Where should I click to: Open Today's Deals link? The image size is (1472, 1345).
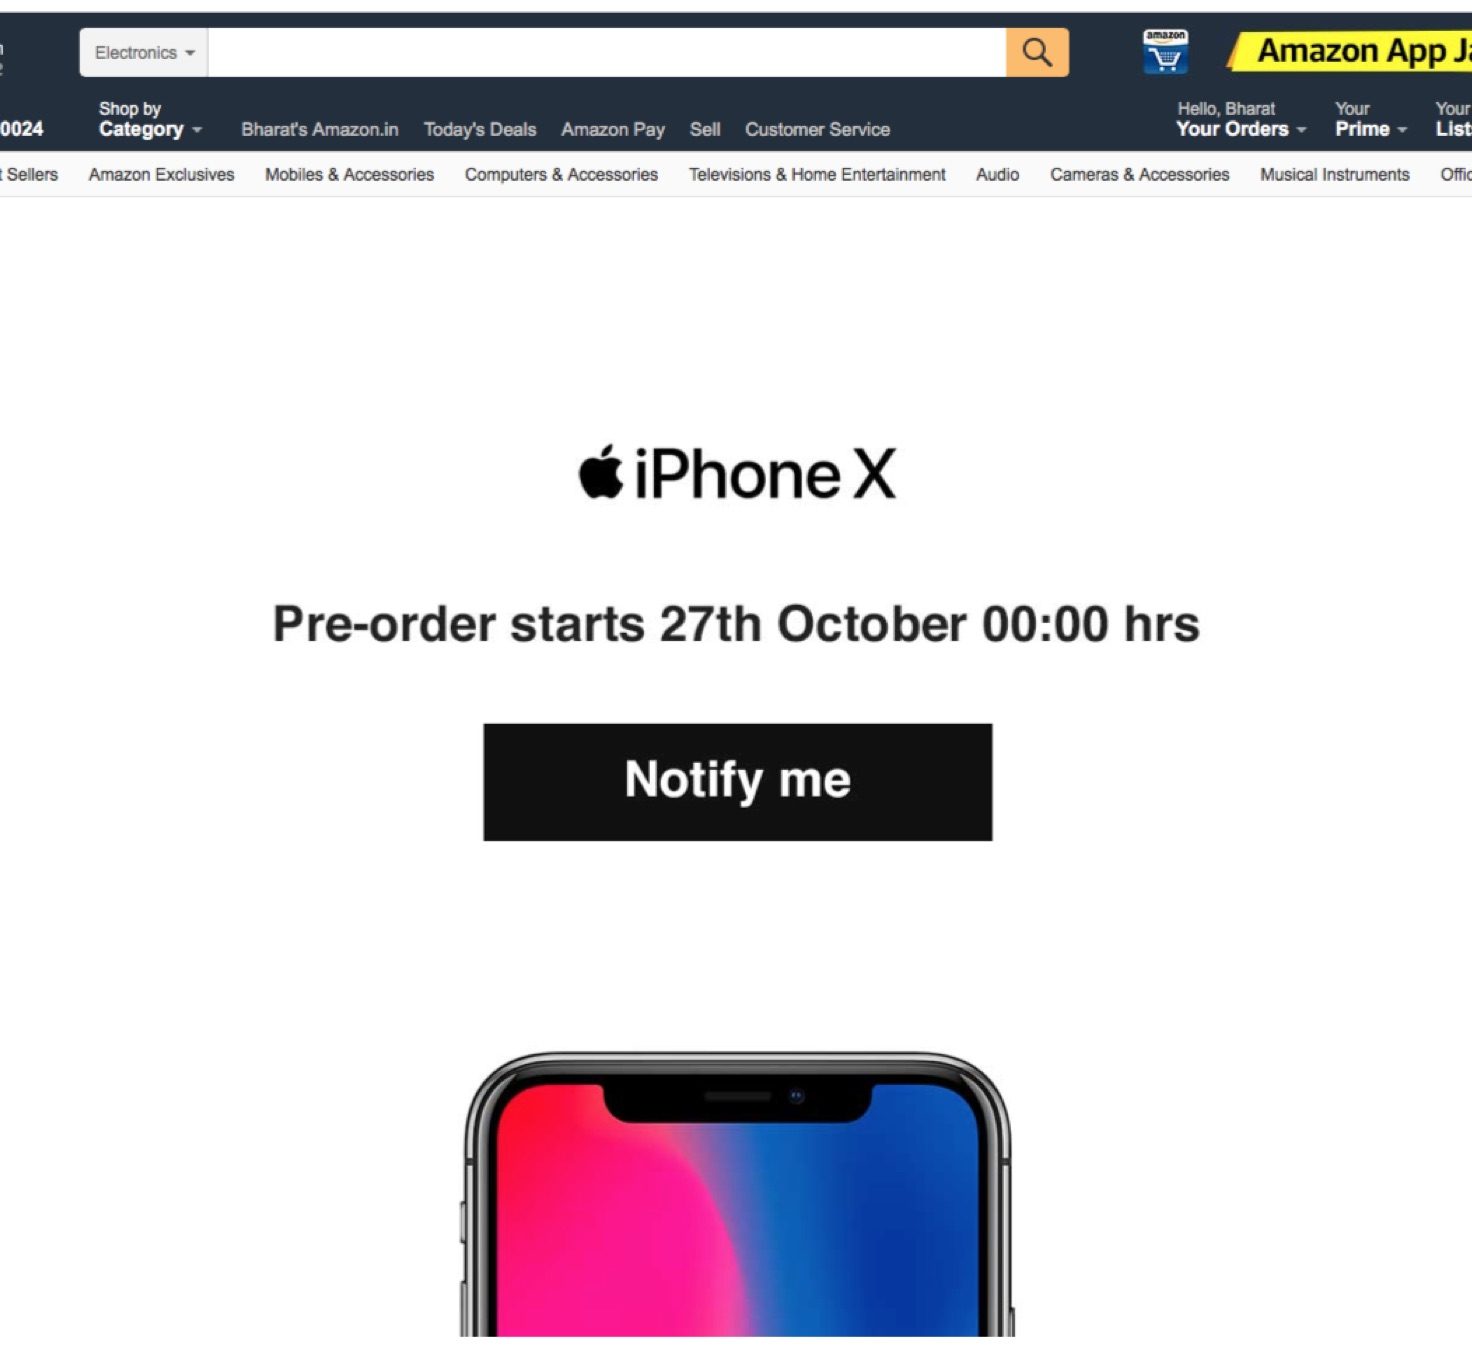tap(480, 129)
